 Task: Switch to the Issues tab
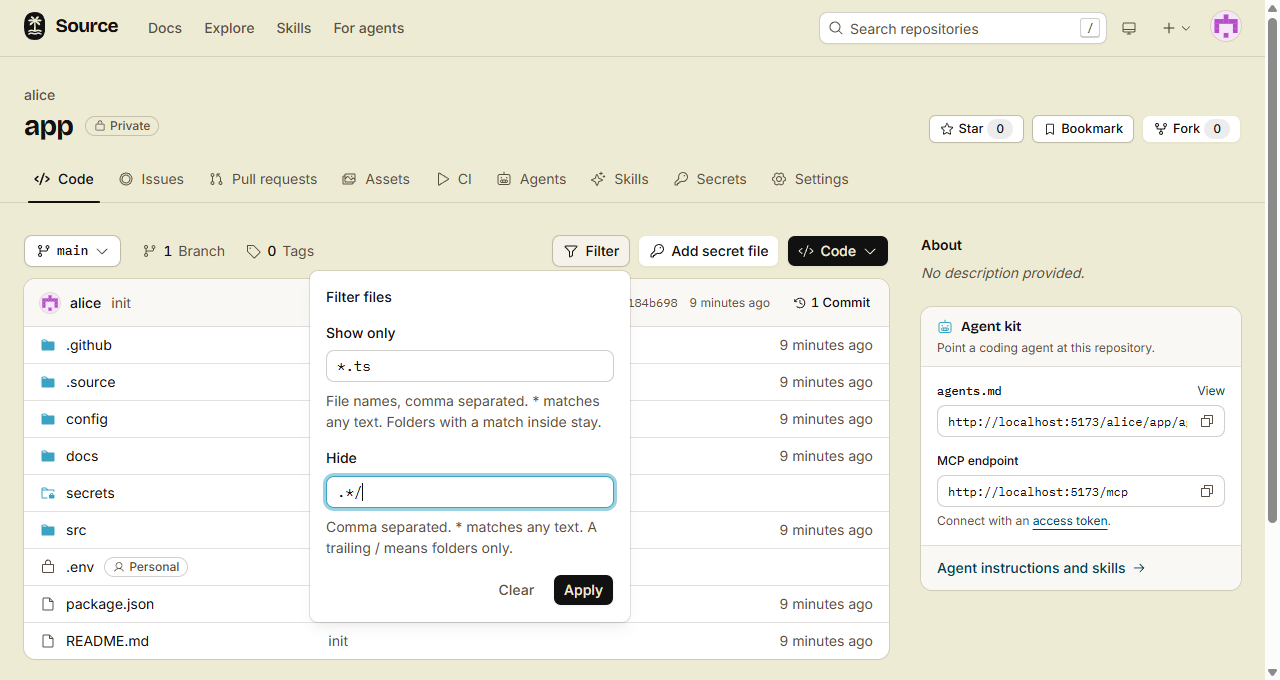(151, 179)
